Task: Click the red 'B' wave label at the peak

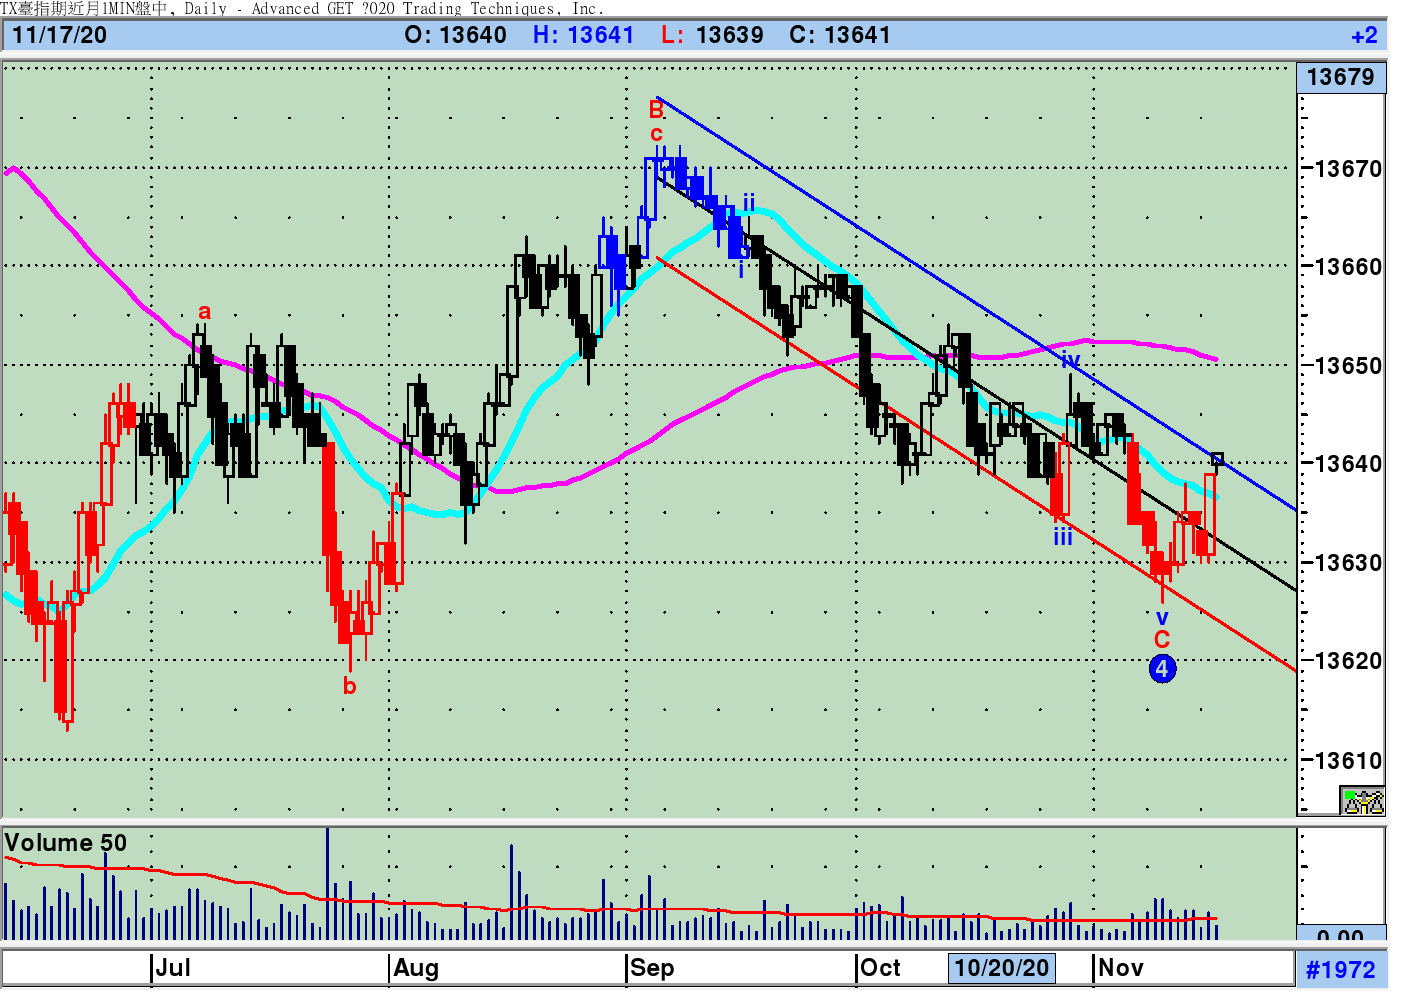Action: click(x=656, y=109)
